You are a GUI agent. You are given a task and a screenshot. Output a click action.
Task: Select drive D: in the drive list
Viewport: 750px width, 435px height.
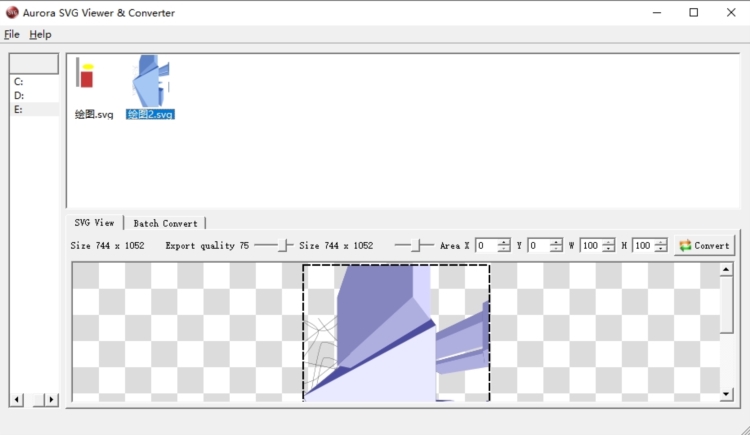click(19, 96)
